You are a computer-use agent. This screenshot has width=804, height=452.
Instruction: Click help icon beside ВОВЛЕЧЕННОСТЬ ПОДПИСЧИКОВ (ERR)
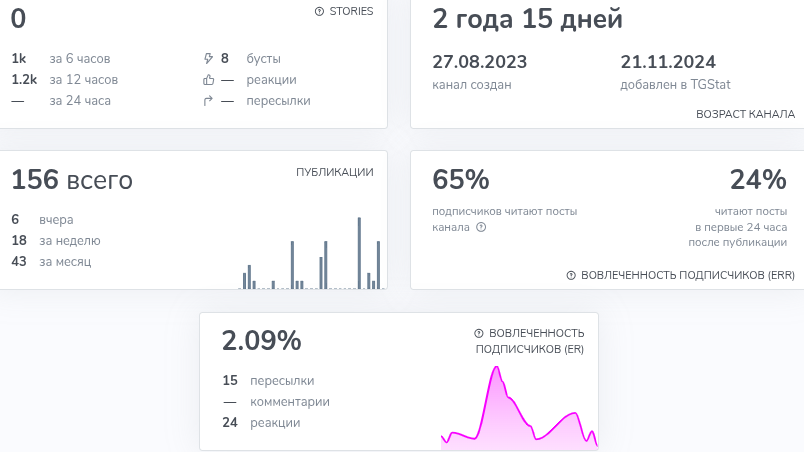tap(571, 275)
